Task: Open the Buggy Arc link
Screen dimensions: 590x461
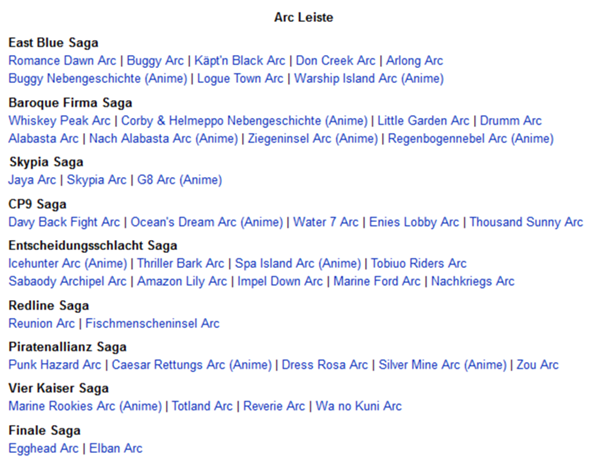Action: (x=155, y=61)
